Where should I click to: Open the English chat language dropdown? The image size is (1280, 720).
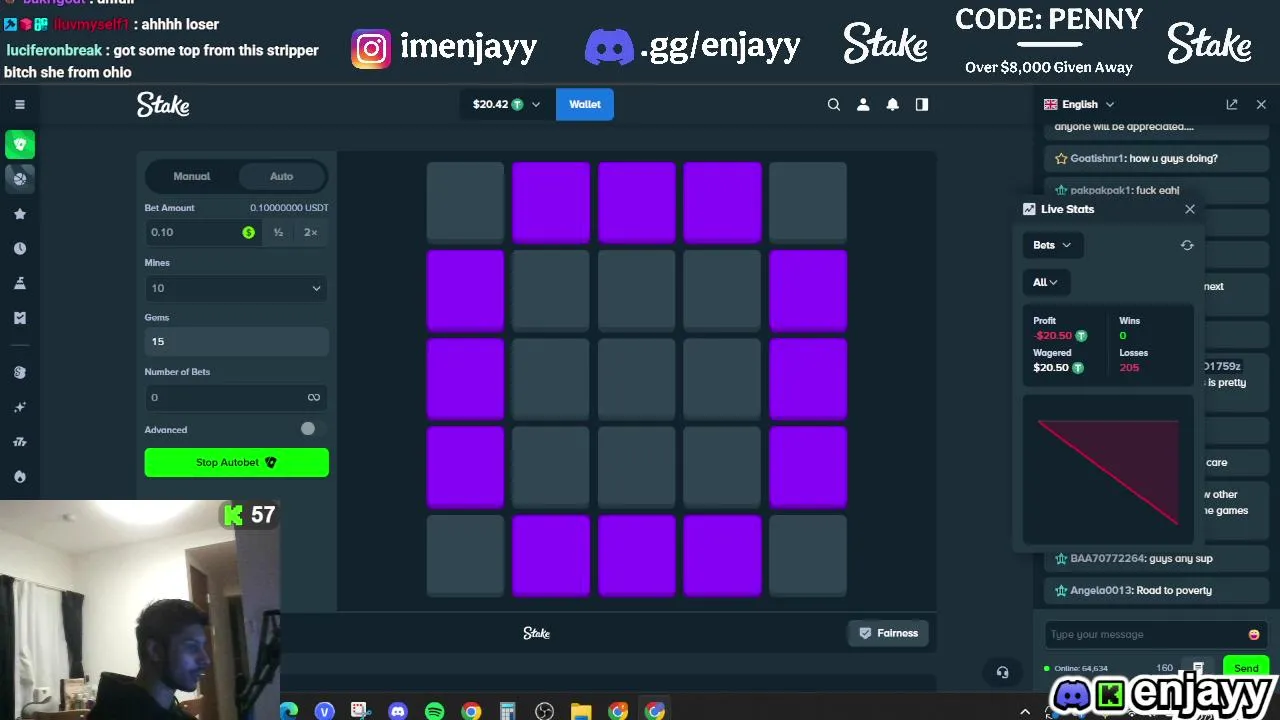coord(1079,104)
